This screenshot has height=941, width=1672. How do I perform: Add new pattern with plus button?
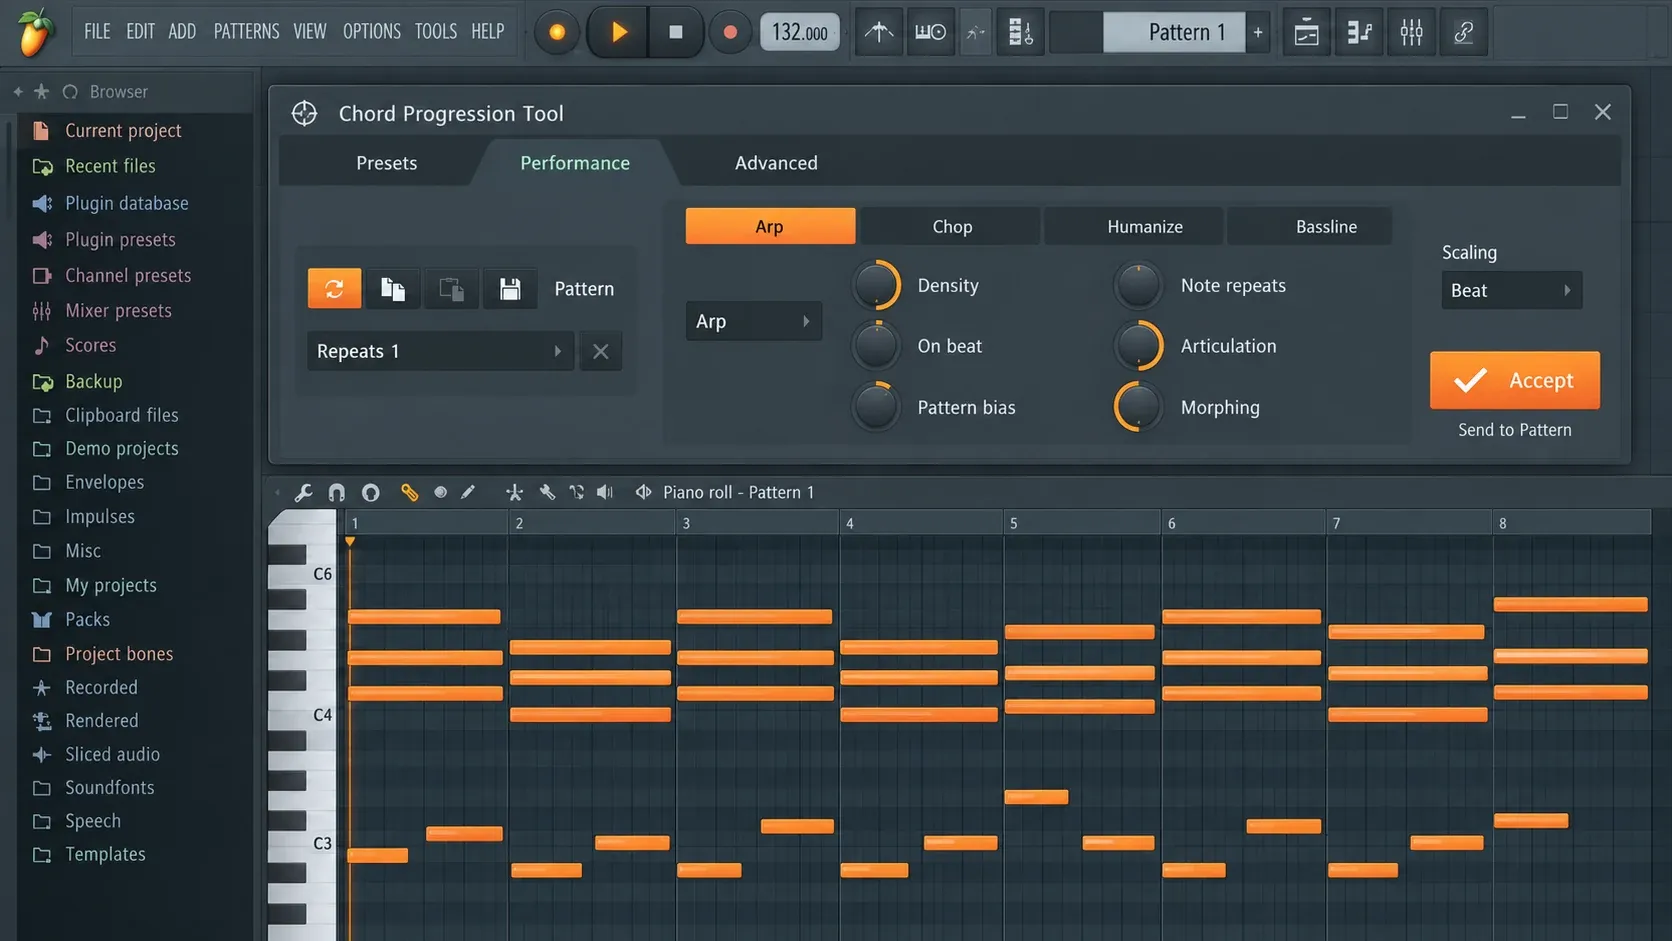[1258, 32]
